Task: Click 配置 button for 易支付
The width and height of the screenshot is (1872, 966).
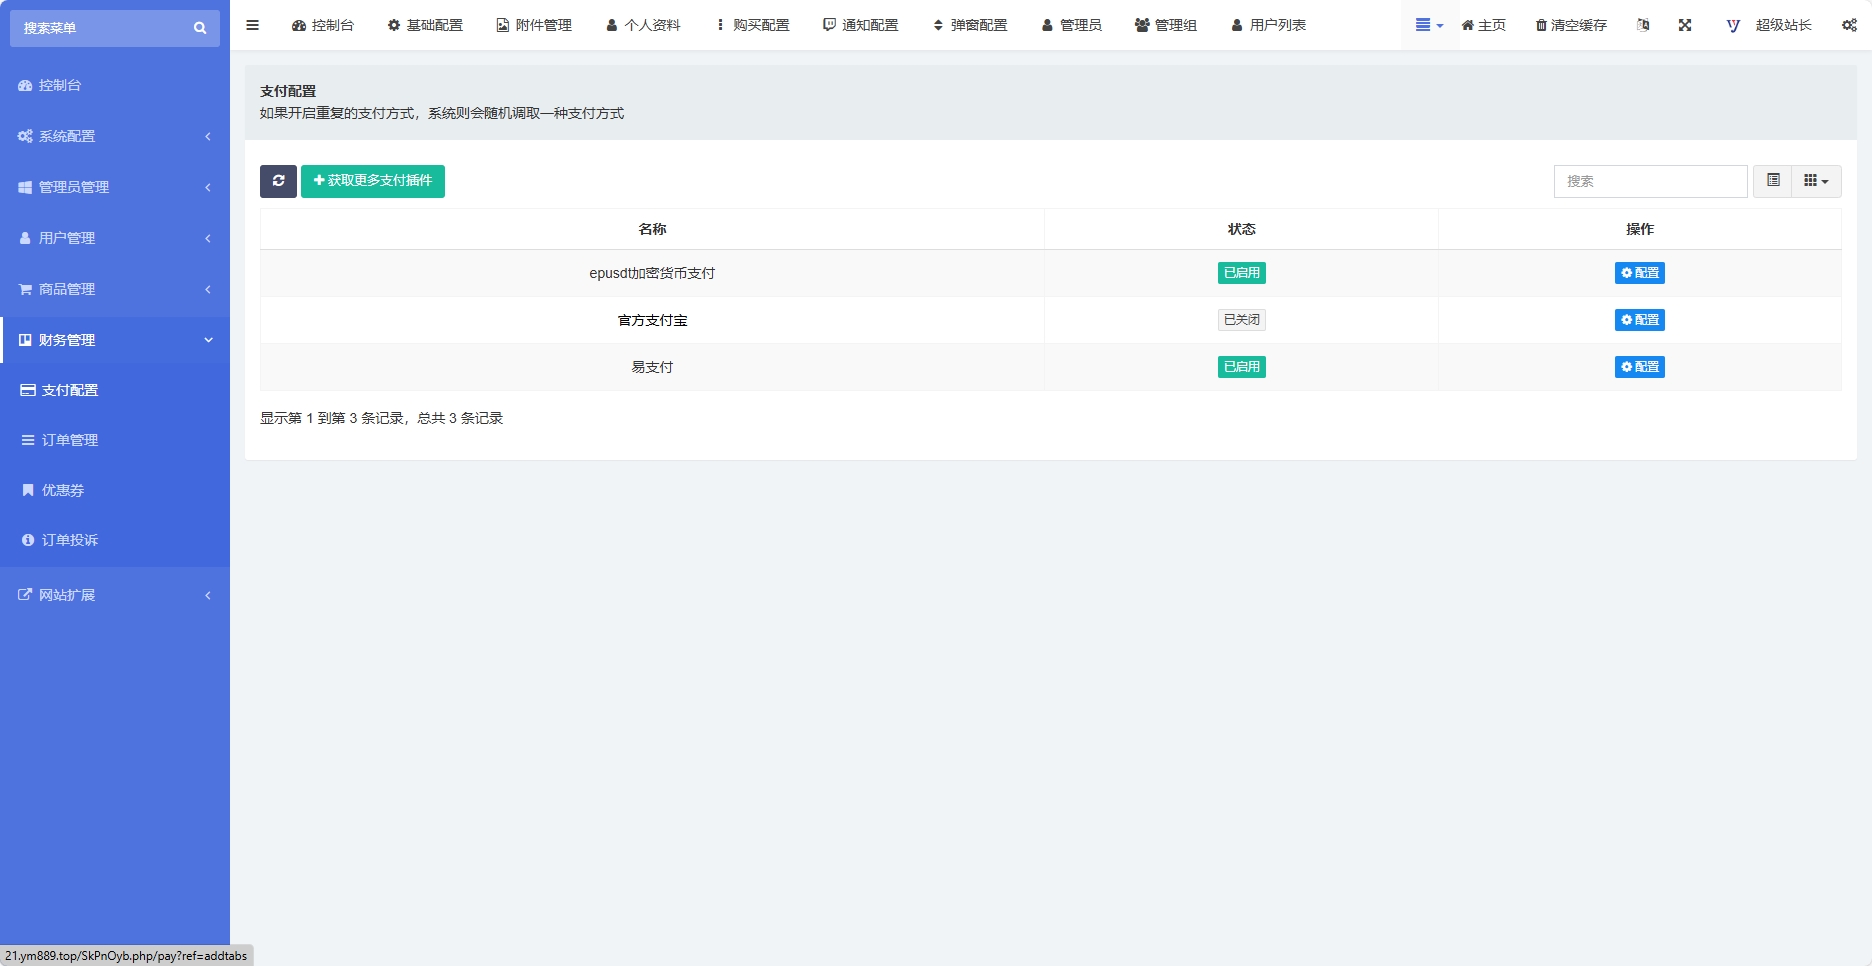Action: point(1639,367)
